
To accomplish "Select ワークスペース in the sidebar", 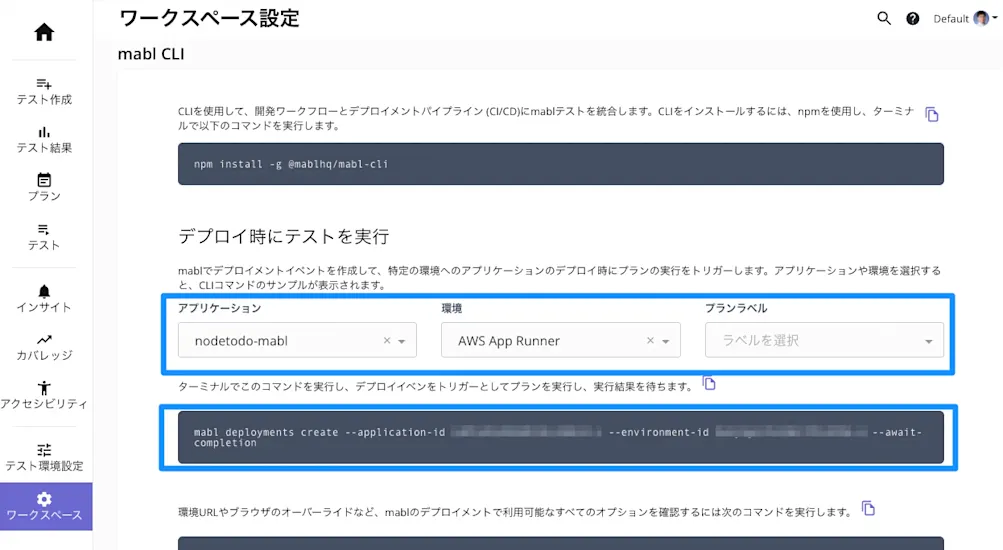I will tap(46, 507).
